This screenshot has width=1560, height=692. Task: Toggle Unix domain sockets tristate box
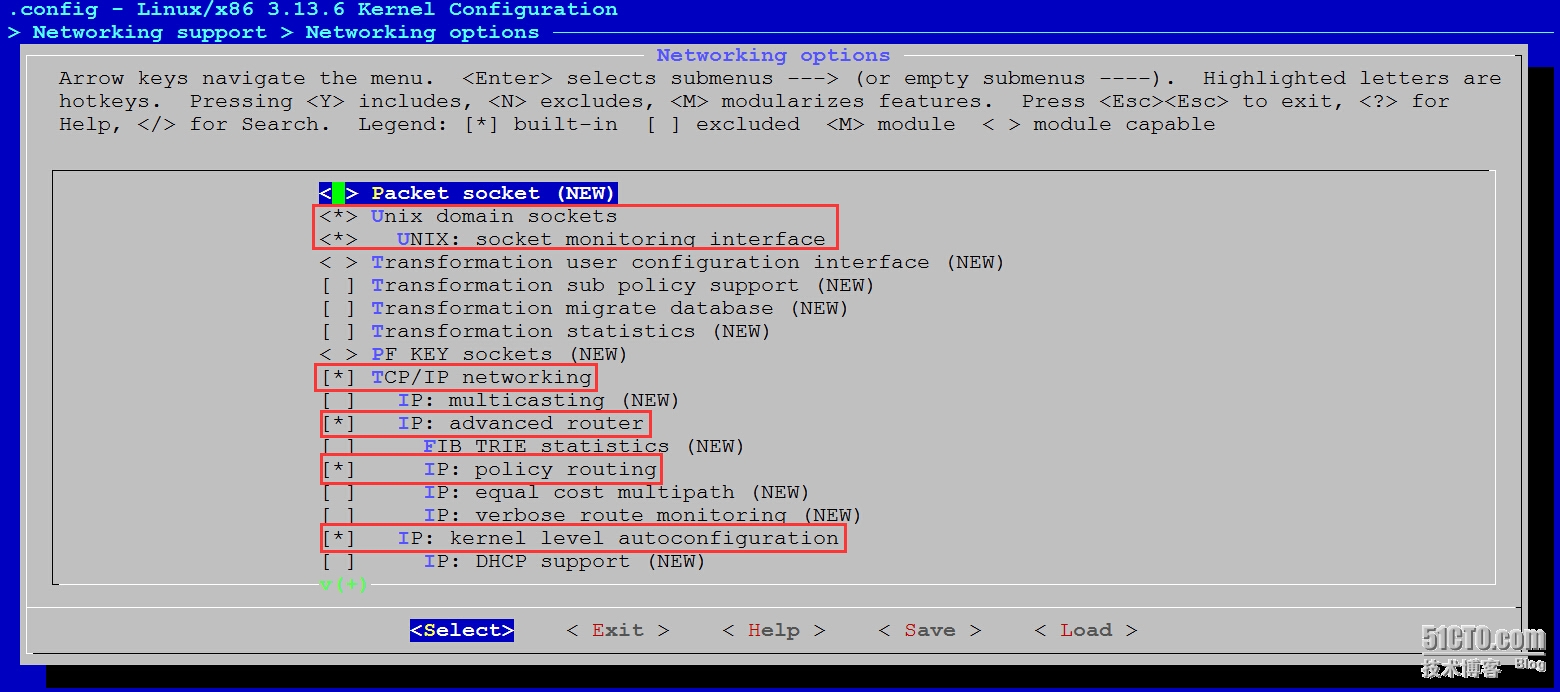[x=338, y=216]
